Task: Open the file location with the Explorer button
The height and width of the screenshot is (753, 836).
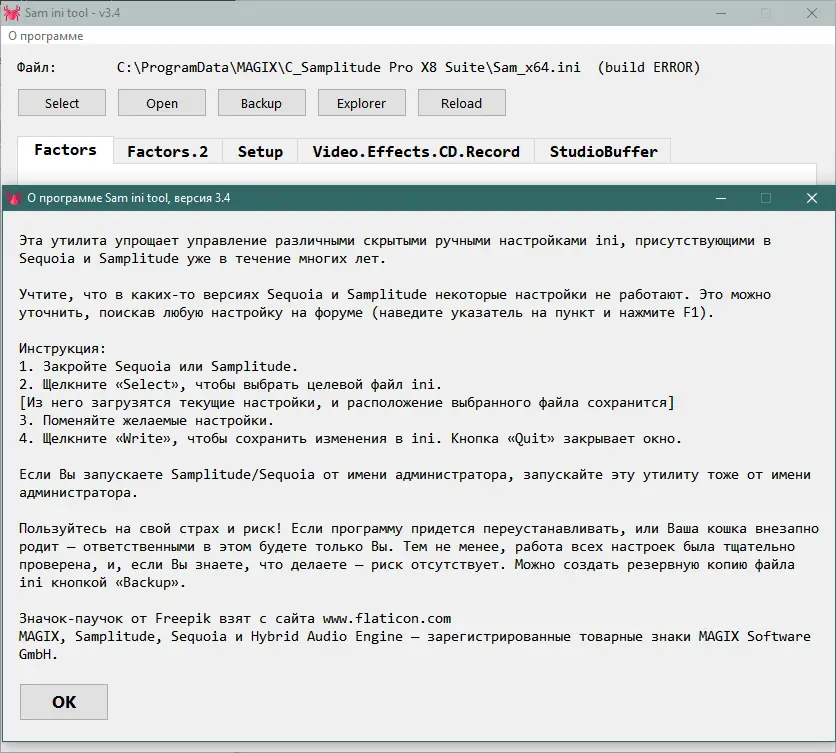Action: pyautogui.click(x=361, y=103)
